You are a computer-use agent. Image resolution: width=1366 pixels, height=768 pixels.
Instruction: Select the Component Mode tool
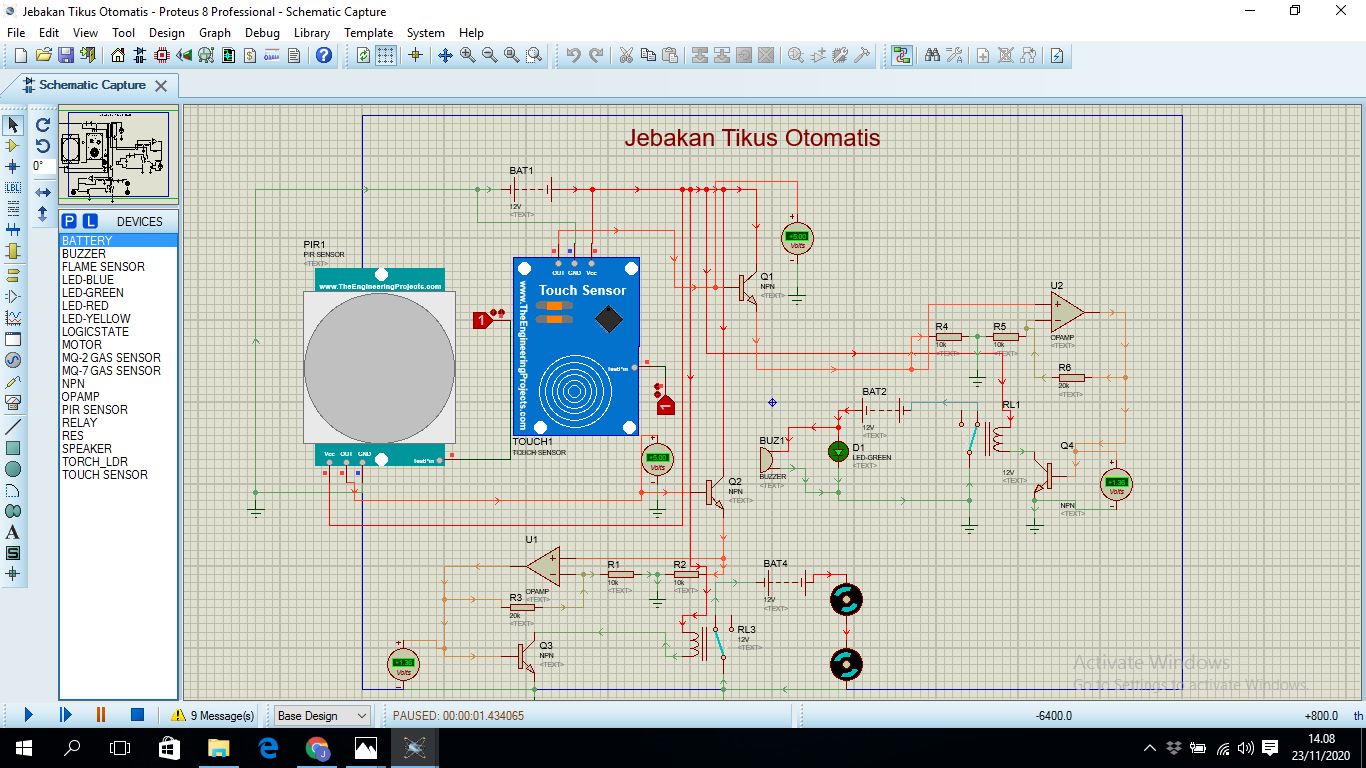(13, 146)
